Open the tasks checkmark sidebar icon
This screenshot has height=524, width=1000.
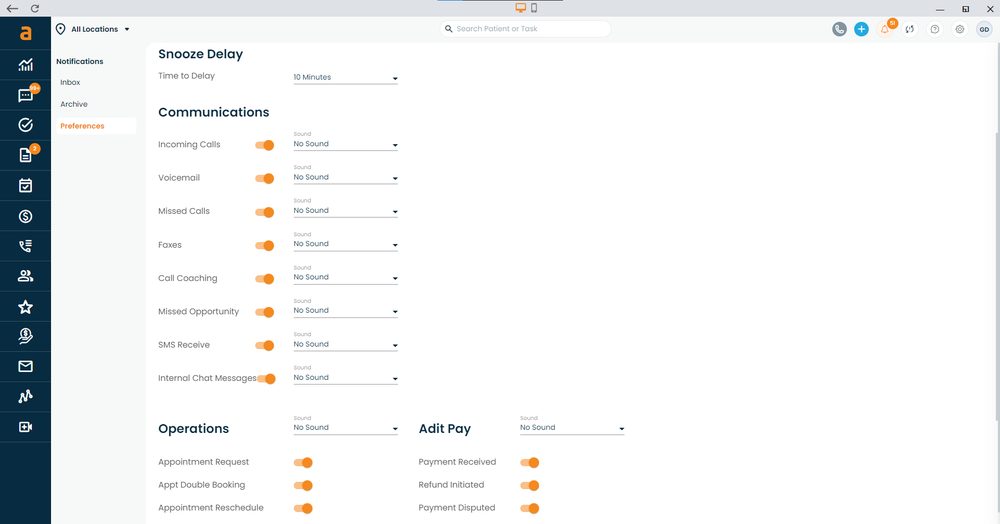pyautogui.click(x=26, y=125)
